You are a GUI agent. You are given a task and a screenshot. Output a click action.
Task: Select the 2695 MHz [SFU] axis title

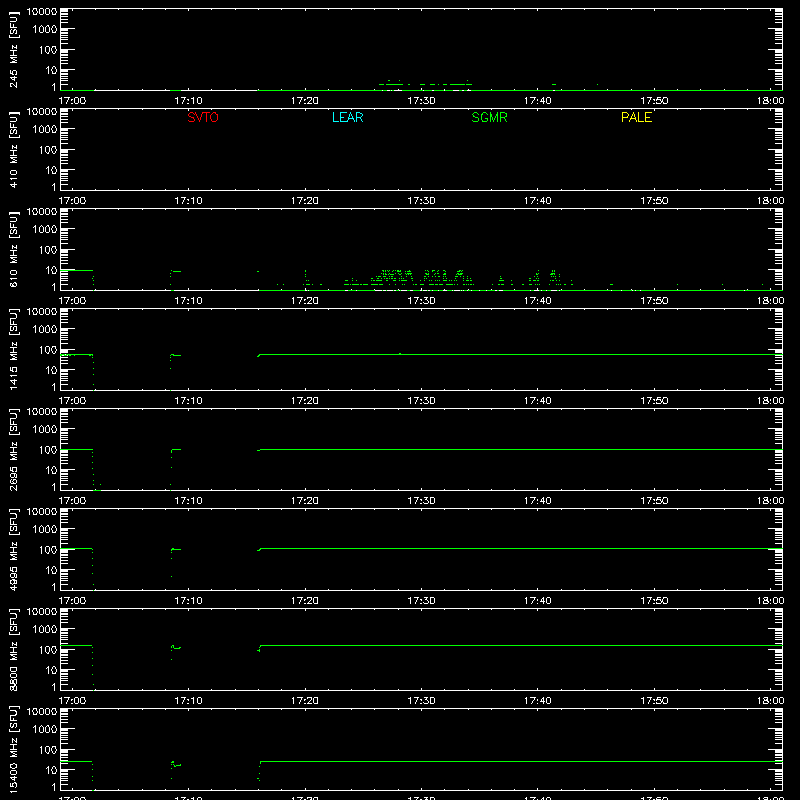[14, 450]
